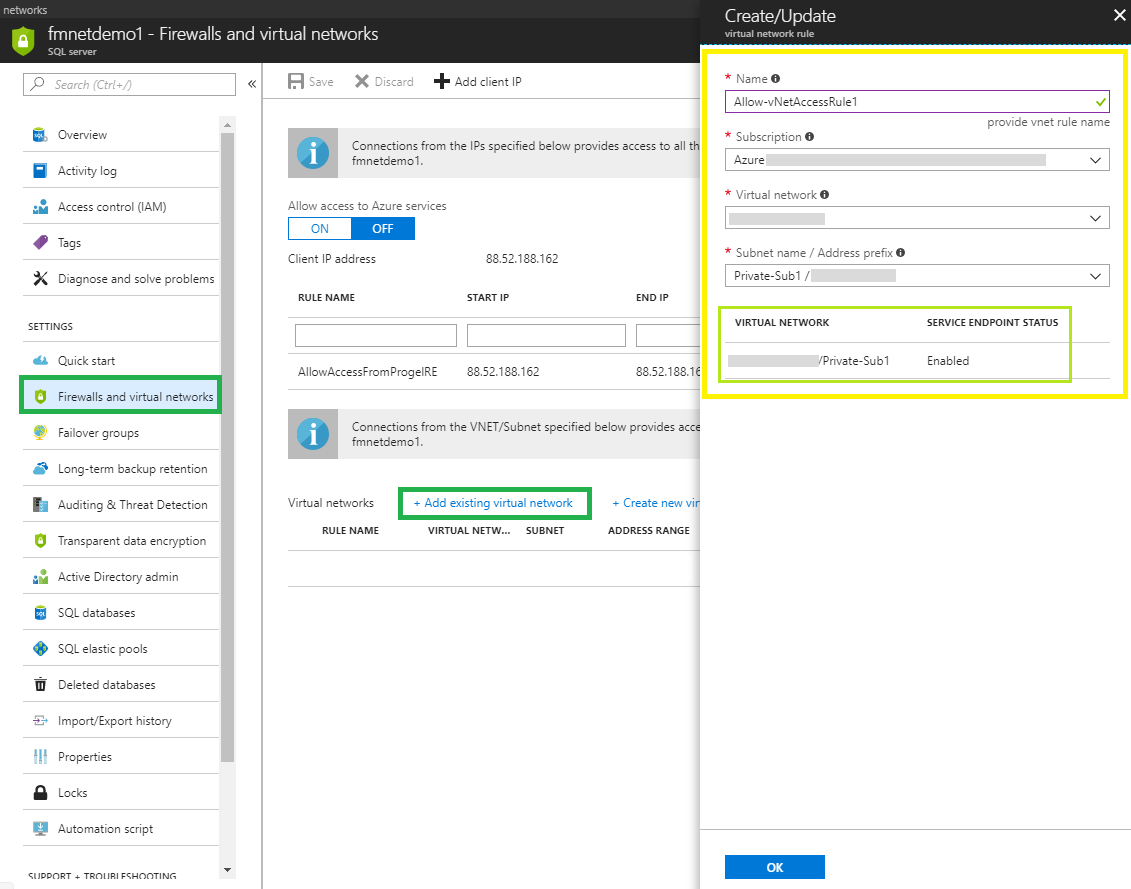Click Add client IP
1131x889 pixels.
pos(478,82)
